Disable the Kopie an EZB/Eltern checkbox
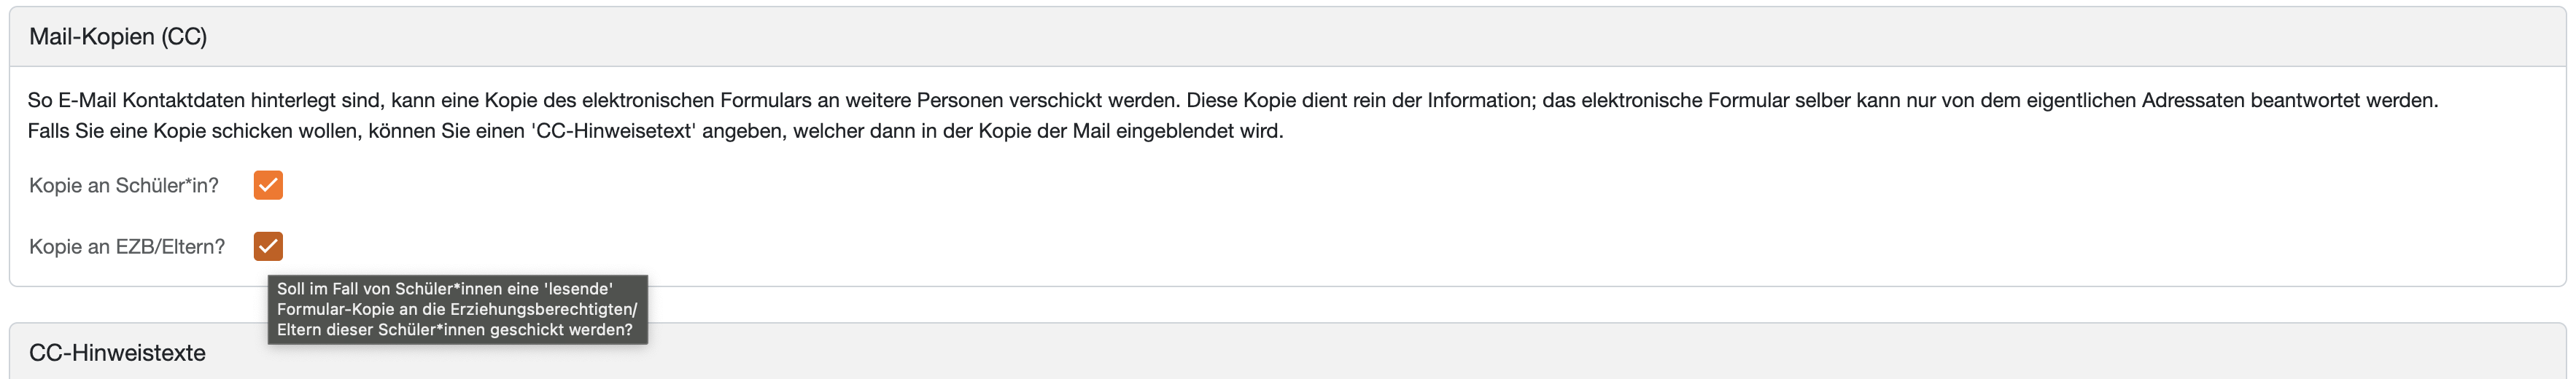This screenshot has height=379, width=2576. coord(268,246)
